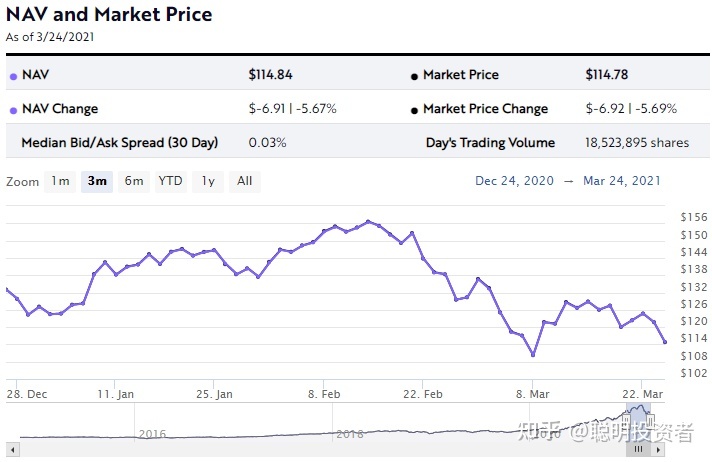Click the scrollbar thumb grip handle
The width and height of the screenshot is (712, 462).
pos(638,450)
